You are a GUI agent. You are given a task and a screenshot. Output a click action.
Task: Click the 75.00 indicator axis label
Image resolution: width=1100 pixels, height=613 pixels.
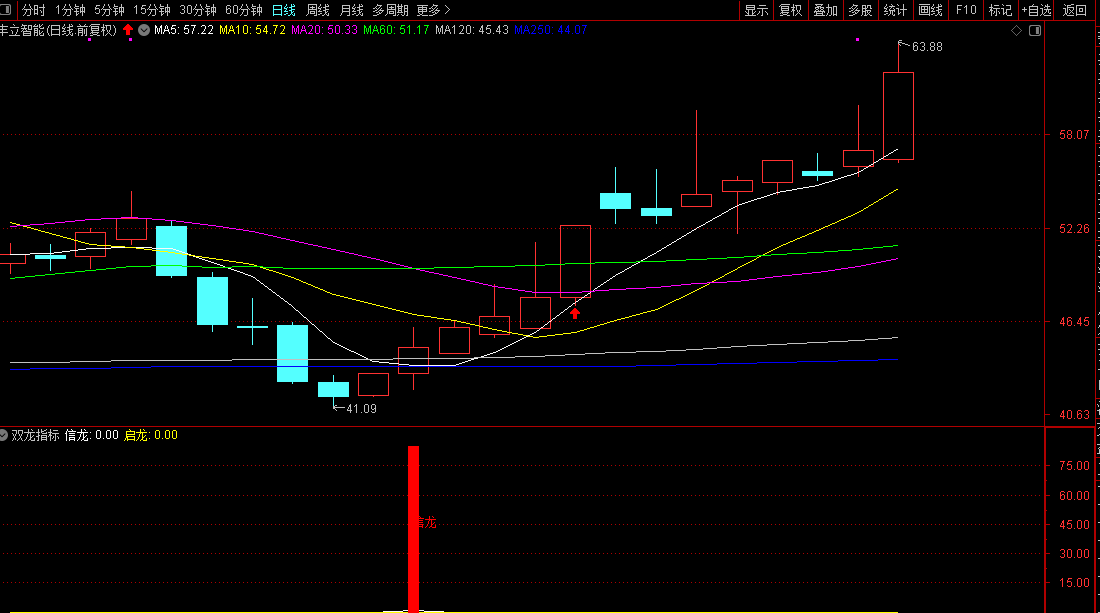pos(1074,466)
